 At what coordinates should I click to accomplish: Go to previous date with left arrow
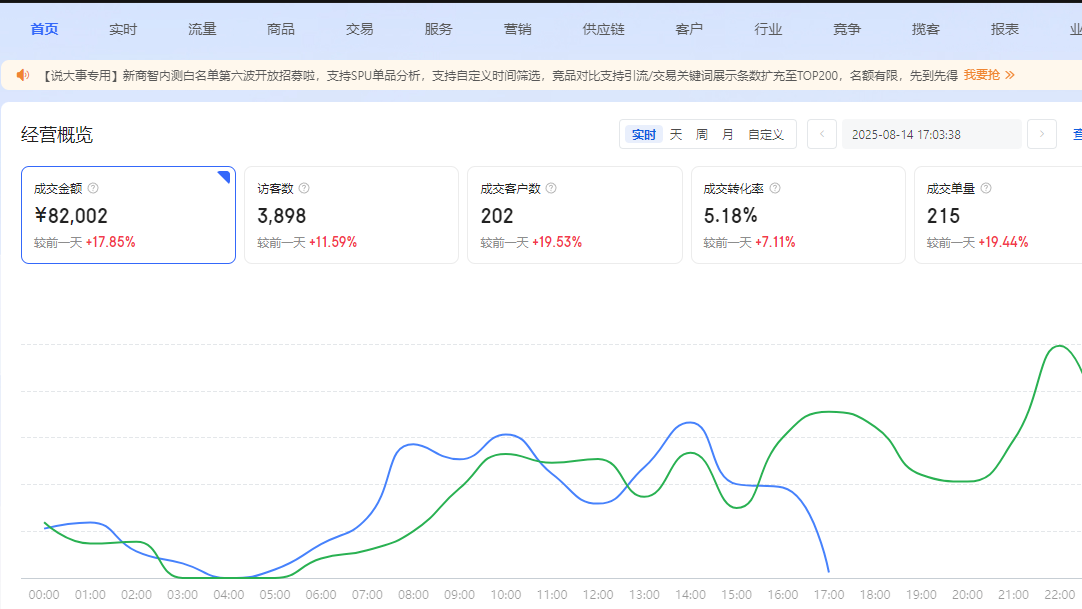point(822,134)
